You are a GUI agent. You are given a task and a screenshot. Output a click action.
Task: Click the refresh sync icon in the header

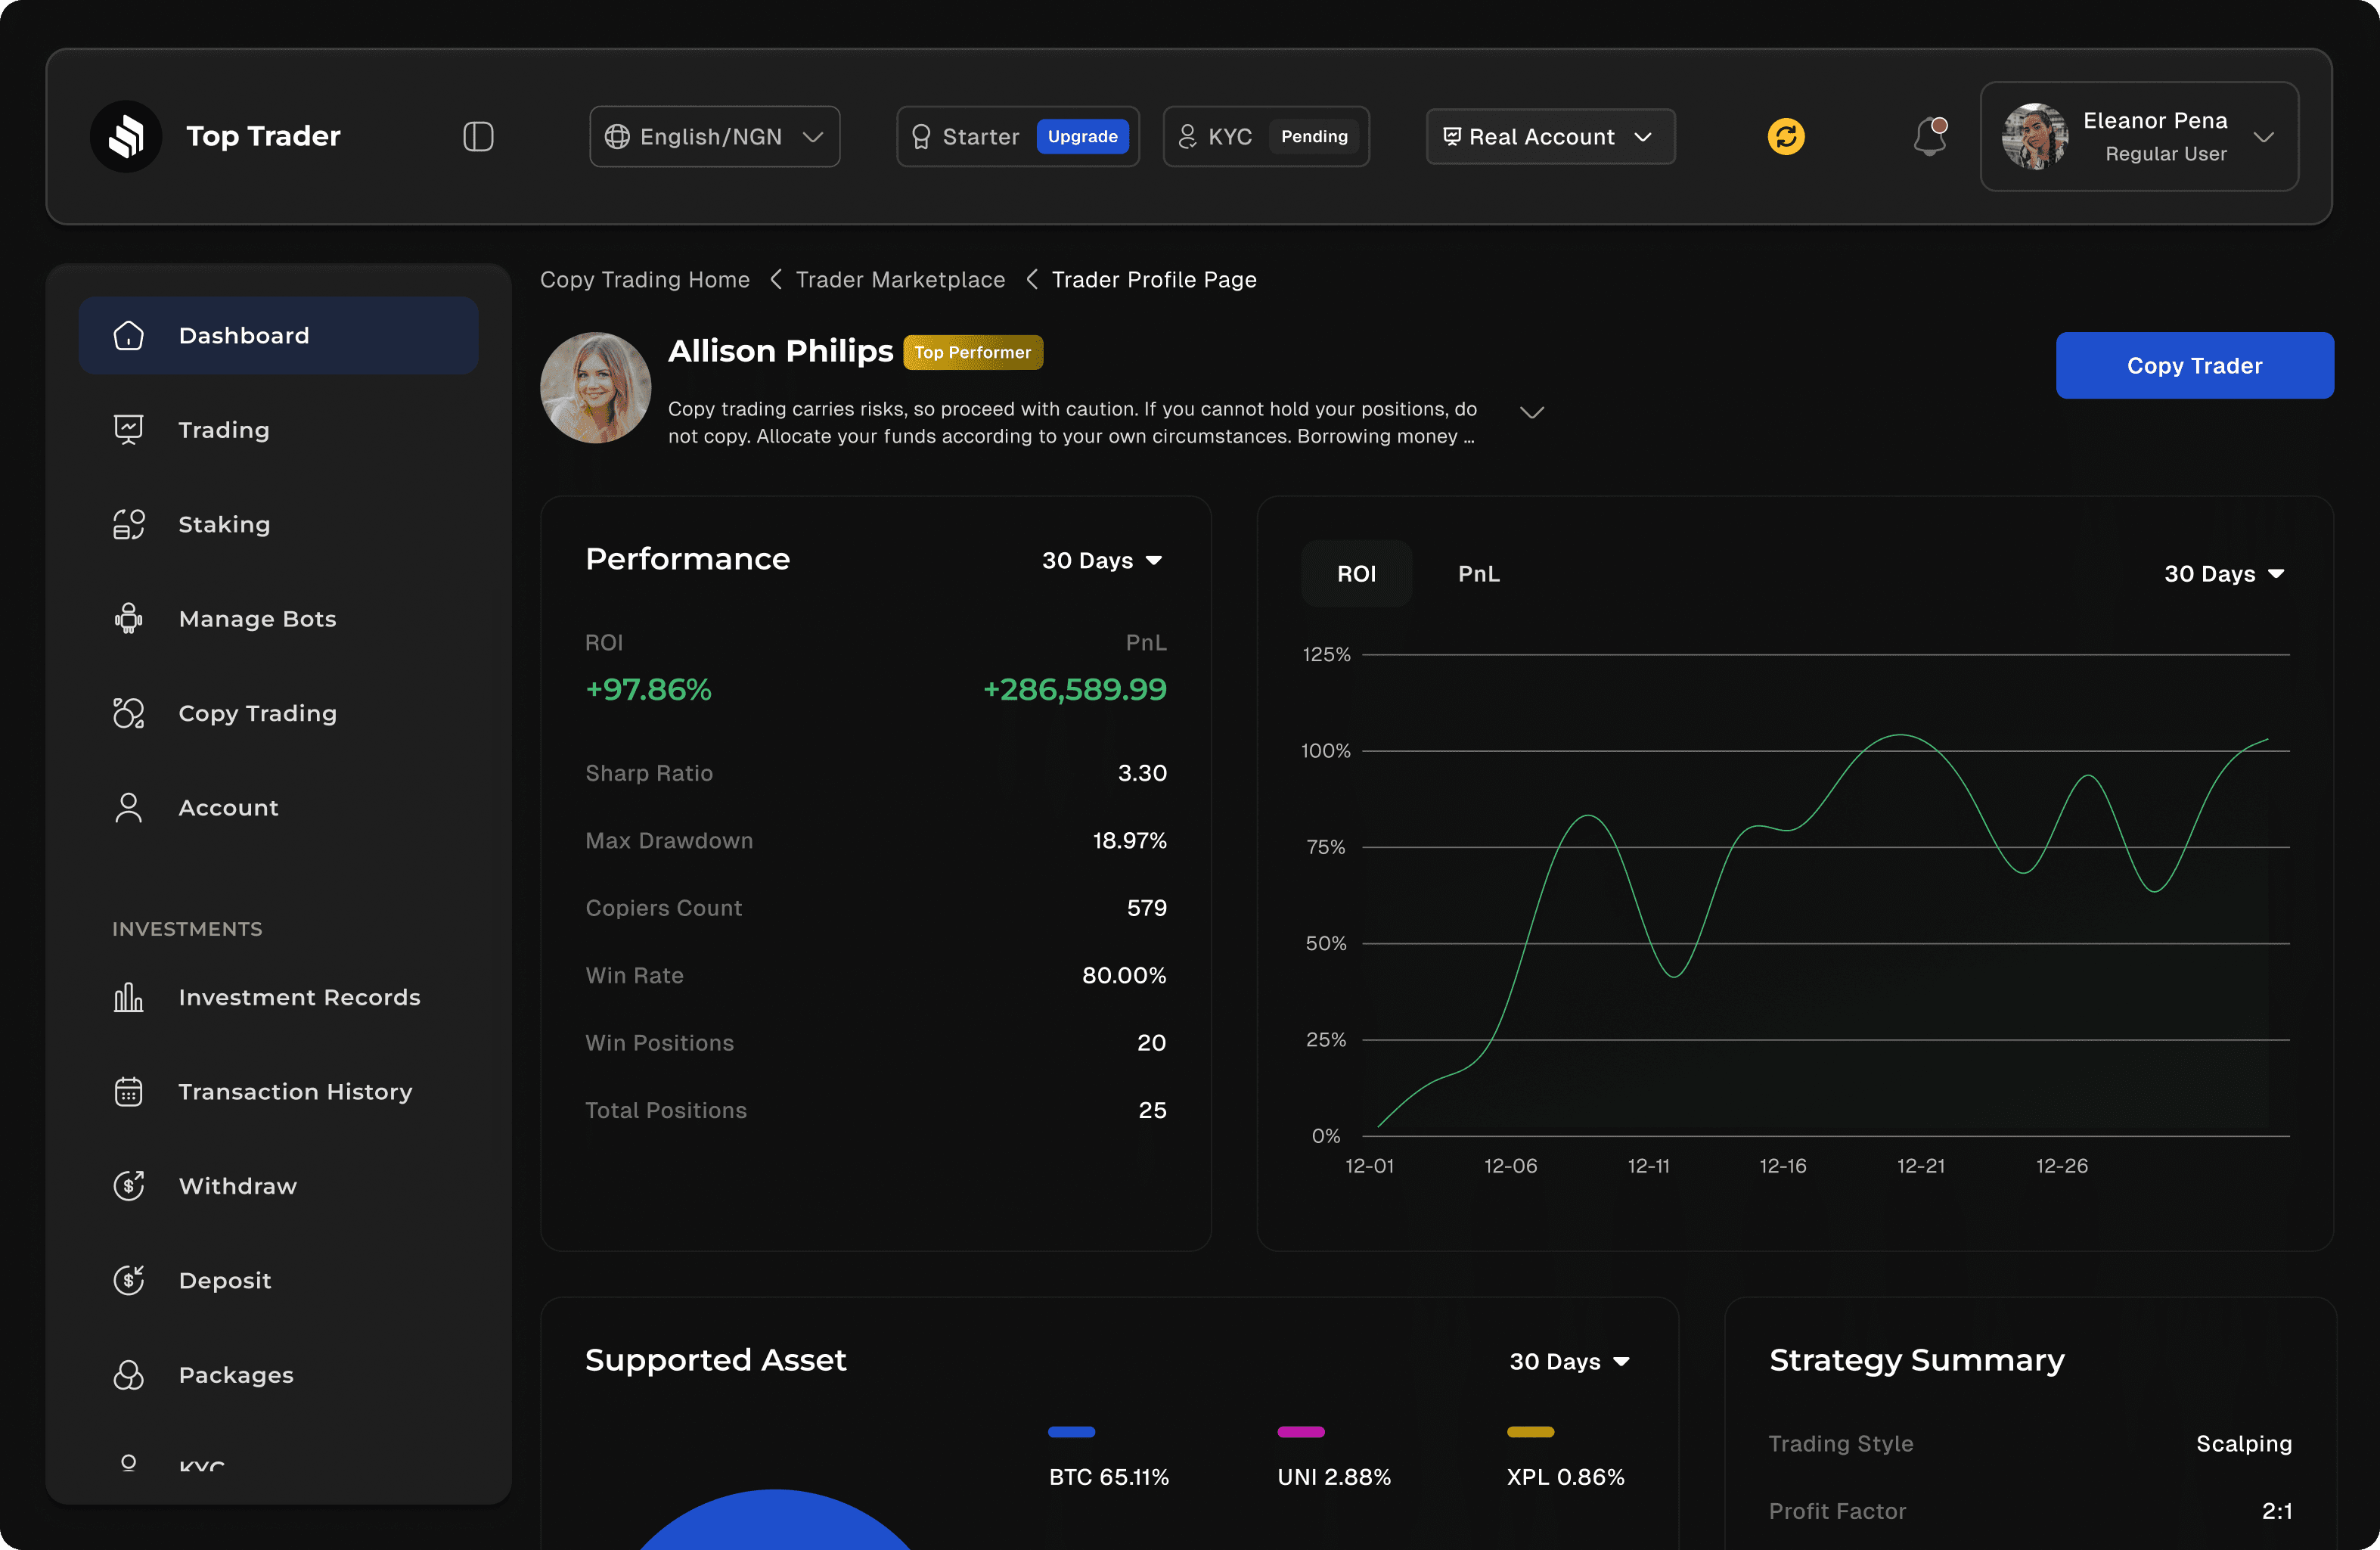[1787, 136]
